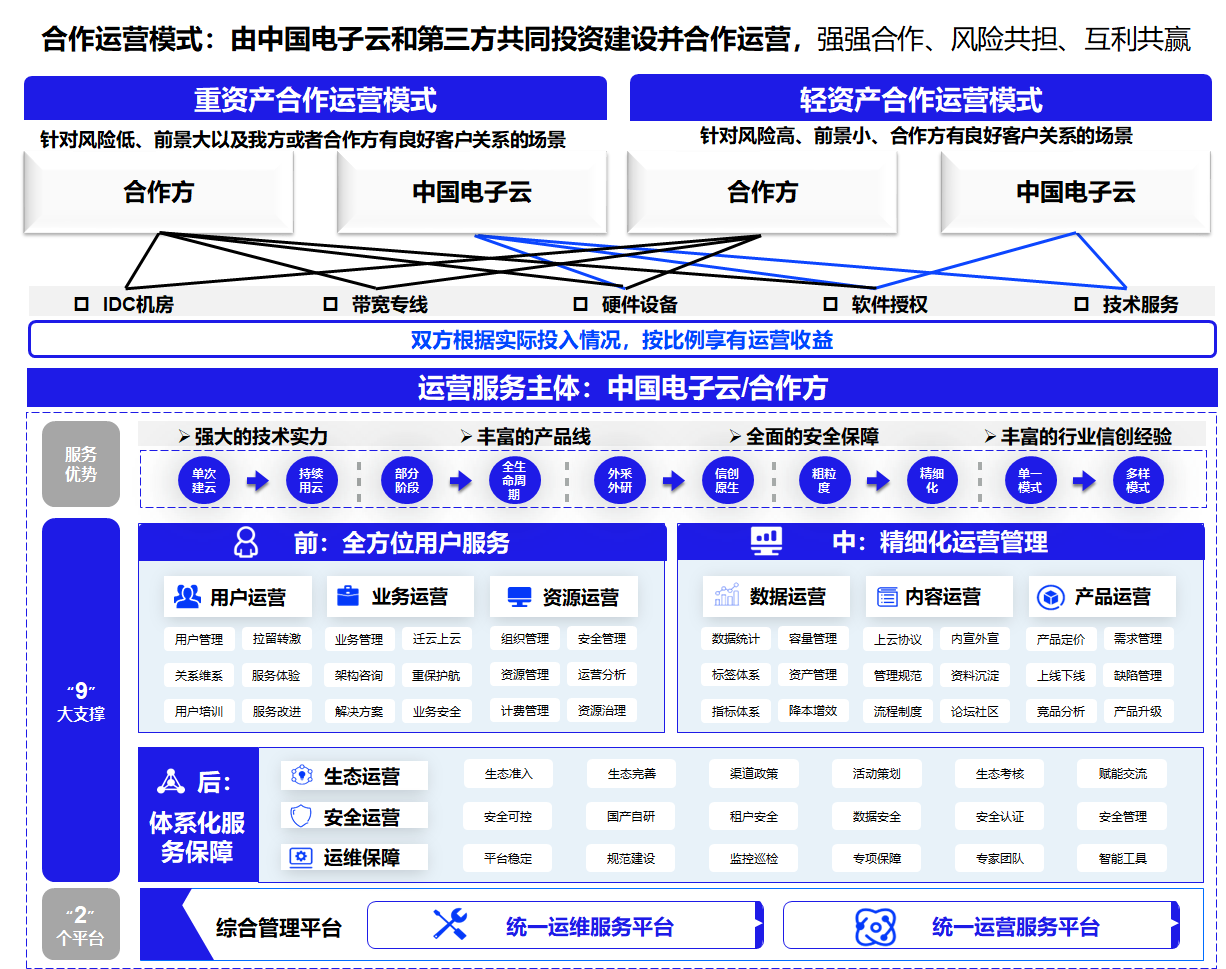Click the monitor icon beside 资源运营
Viewport: 1226px width, 969px height.
[x=519, y=597]
